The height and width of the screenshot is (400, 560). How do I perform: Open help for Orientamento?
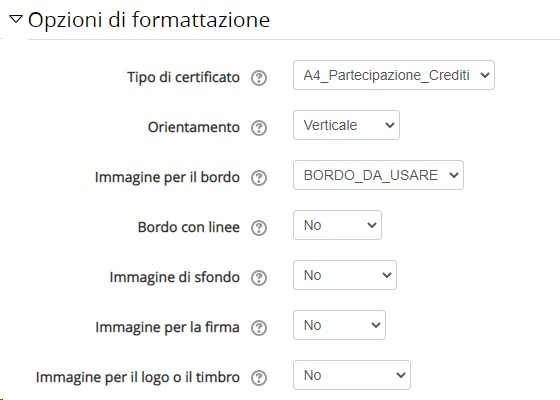[x=259, y=128]
